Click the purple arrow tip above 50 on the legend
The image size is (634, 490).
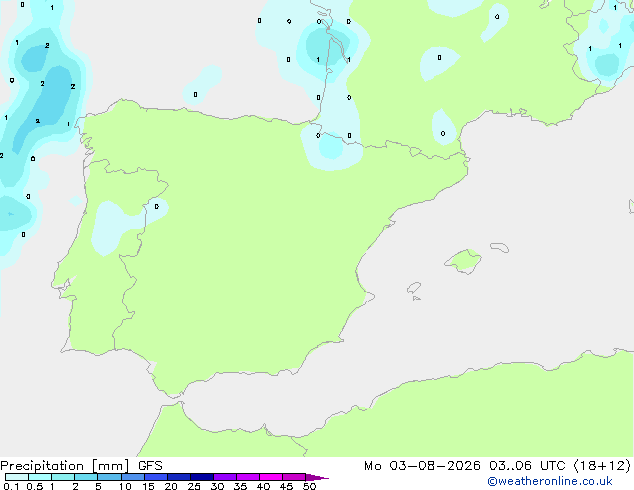(x=317, y=477)
